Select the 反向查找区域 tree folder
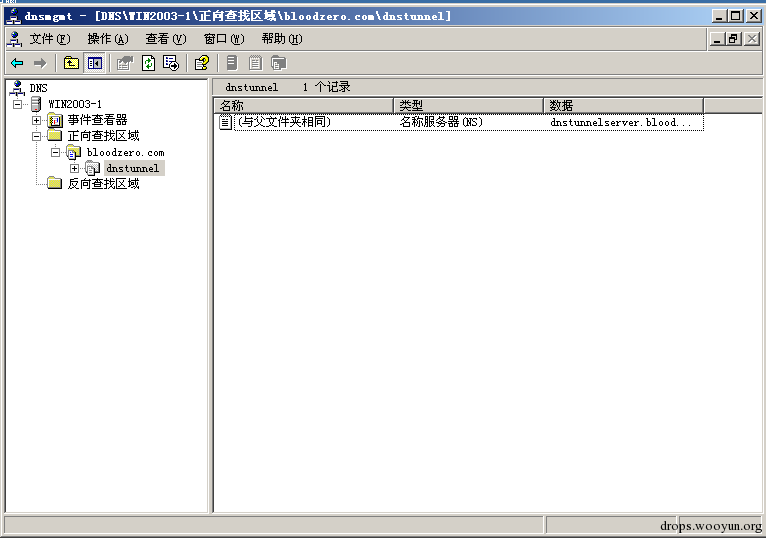 (x=103, y=184)
